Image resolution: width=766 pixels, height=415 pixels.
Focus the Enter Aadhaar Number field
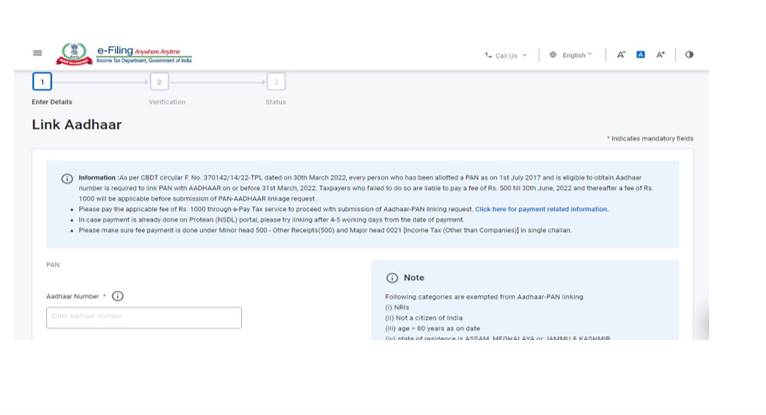tap(144, 317)
